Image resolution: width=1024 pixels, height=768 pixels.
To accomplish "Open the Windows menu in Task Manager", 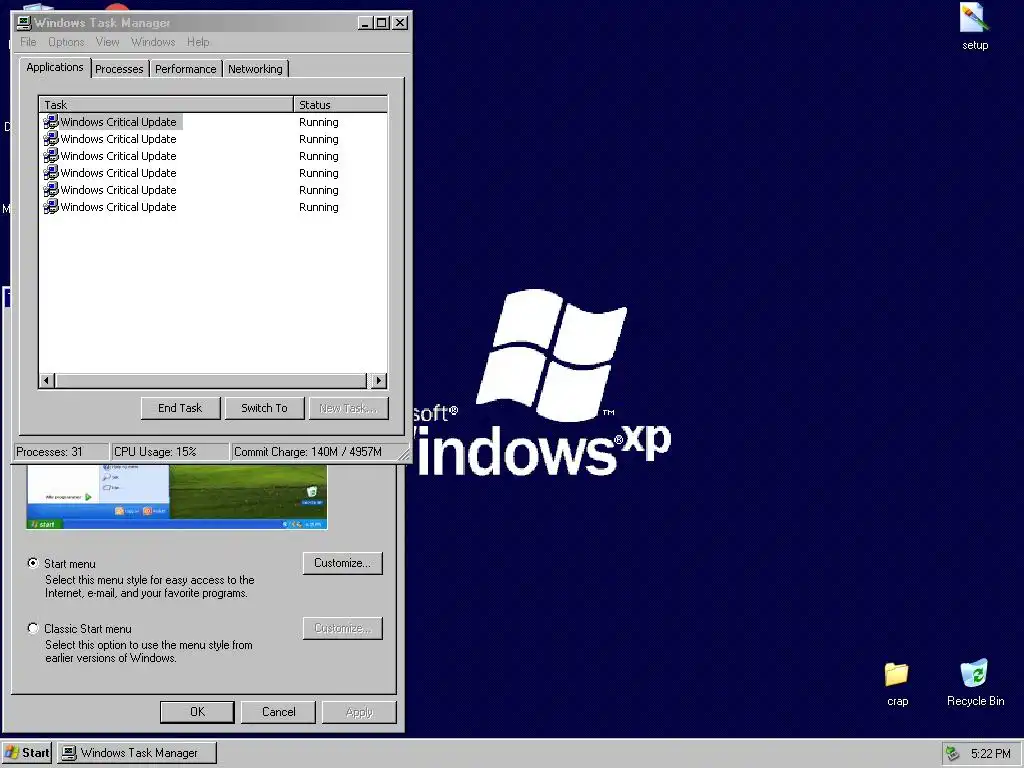I will point(153,42).
